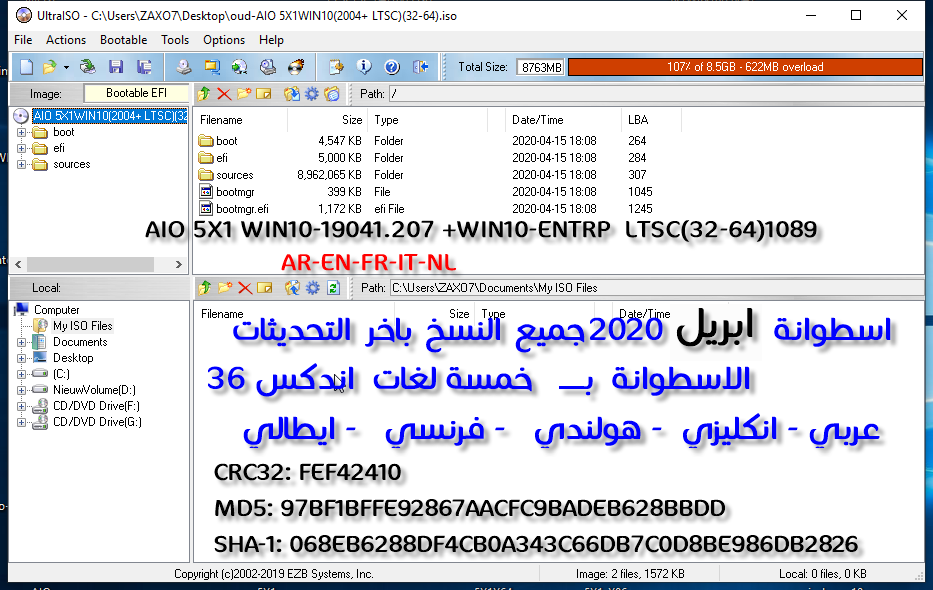This screenshot has height=590, width=933.
Task: Click the image tree scroll left arrow
Action: click(18, 264)
